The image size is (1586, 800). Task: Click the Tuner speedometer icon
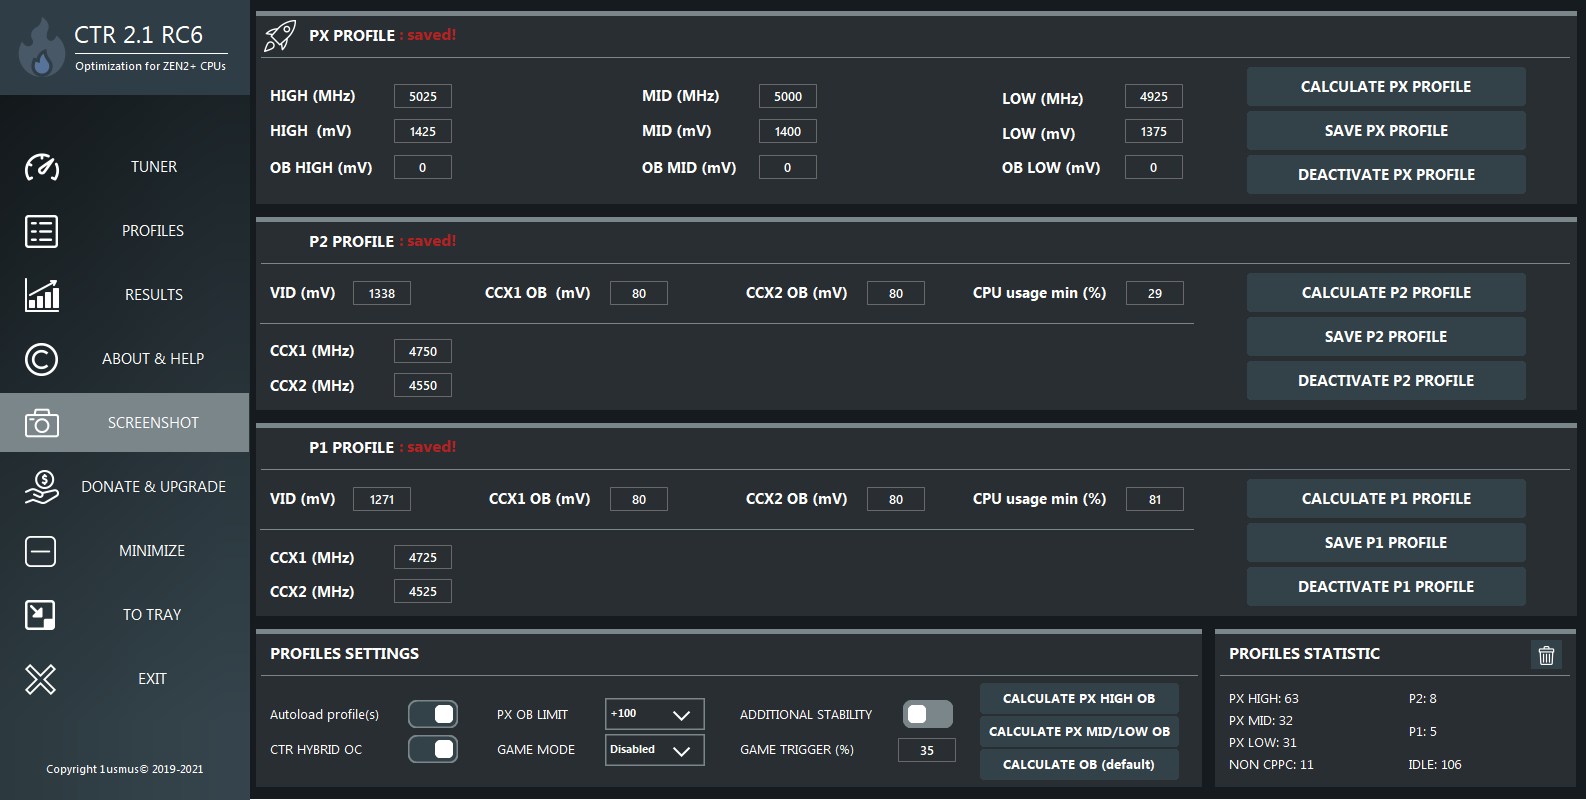42,167
